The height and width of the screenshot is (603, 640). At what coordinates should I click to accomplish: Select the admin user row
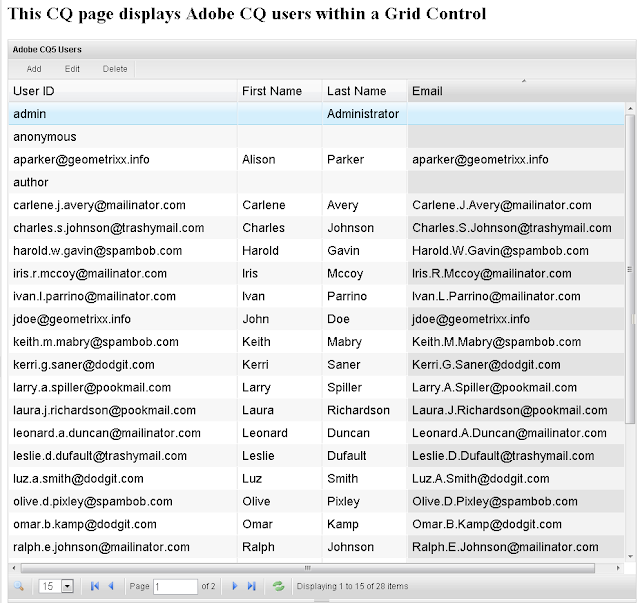pos(316,114)
